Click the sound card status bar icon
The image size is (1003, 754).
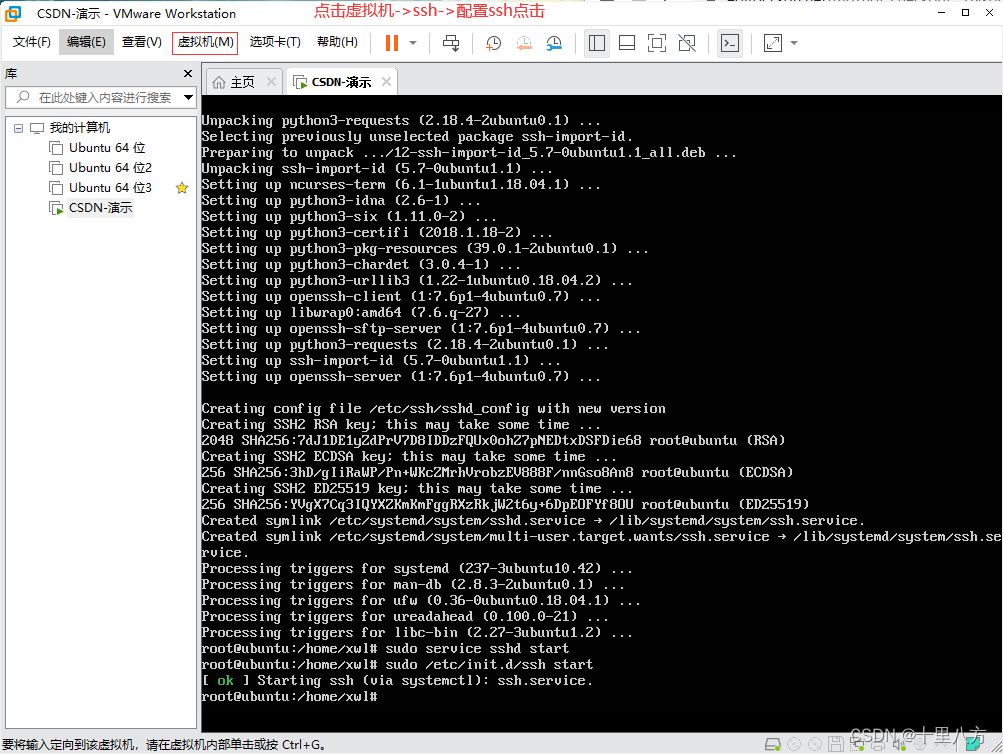tap(899, 744)
